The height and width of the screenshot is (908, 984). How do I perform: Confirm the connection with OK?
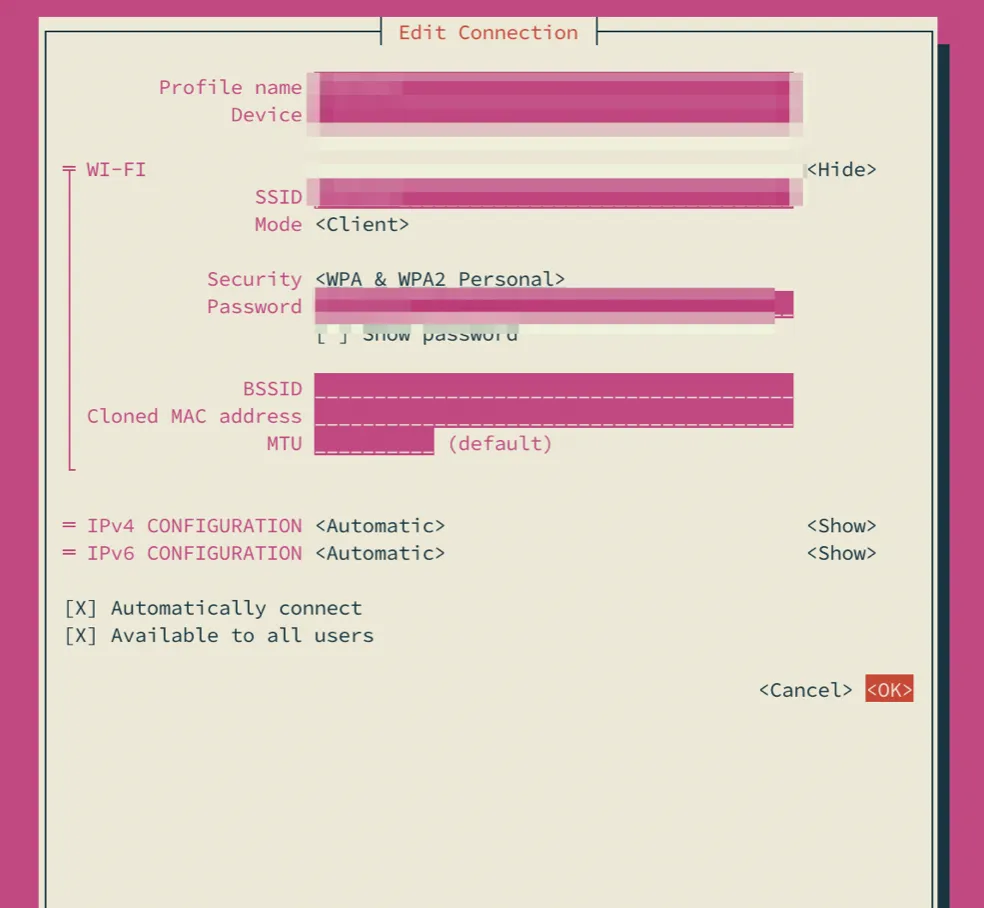889,690
